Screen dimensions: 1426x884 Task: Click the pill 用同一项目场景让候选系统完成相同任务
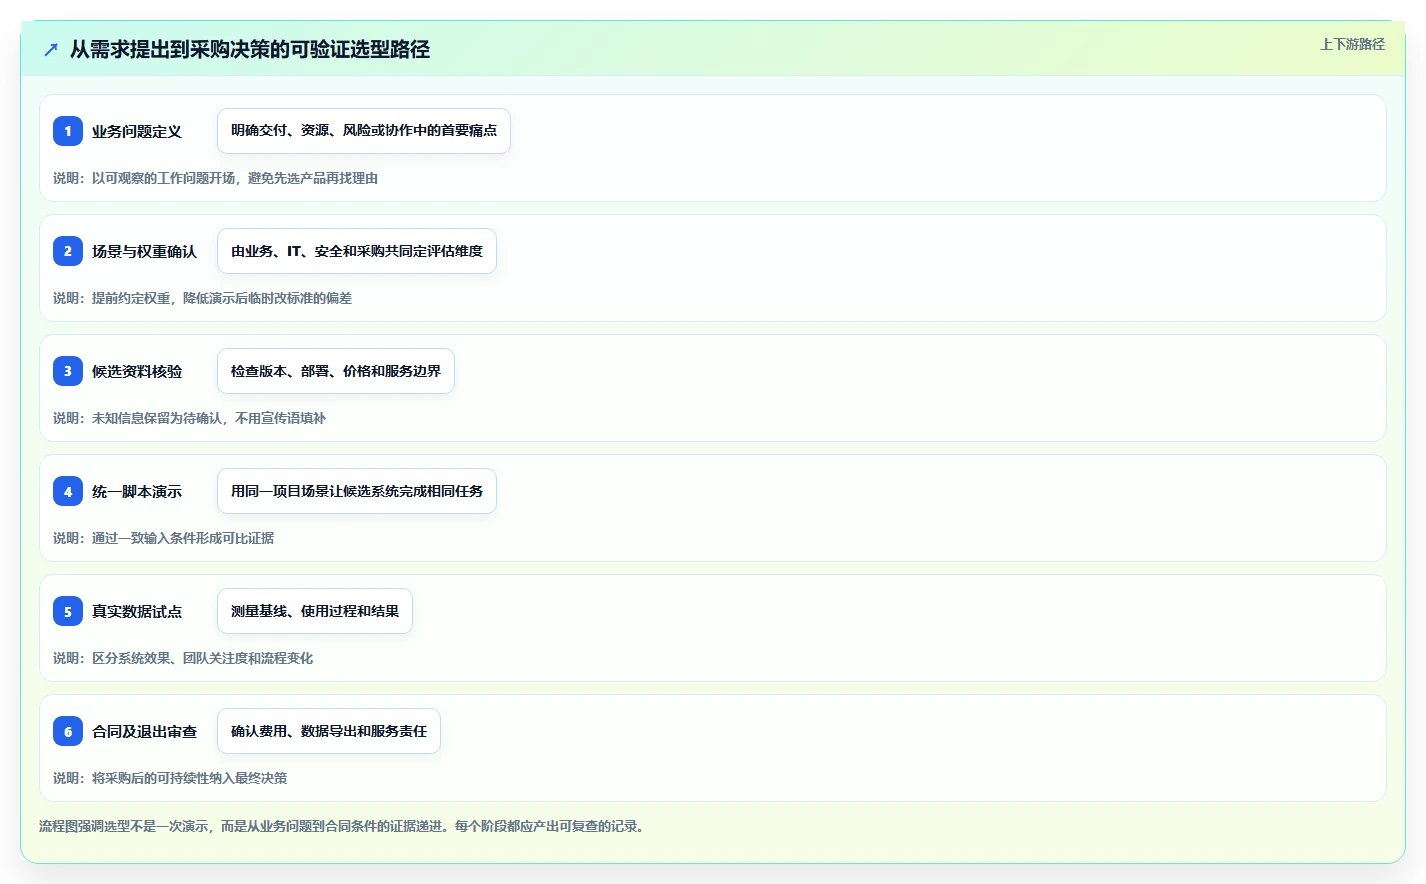coord(357,491)
